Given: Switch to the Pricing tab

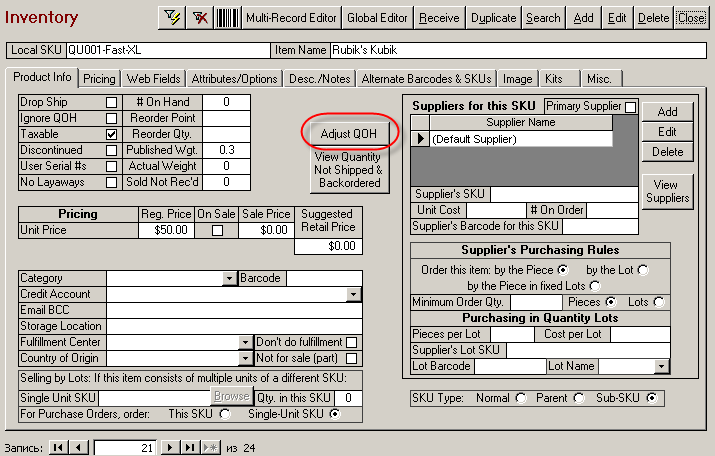Looking at the screenshot, I should [99, 79].
